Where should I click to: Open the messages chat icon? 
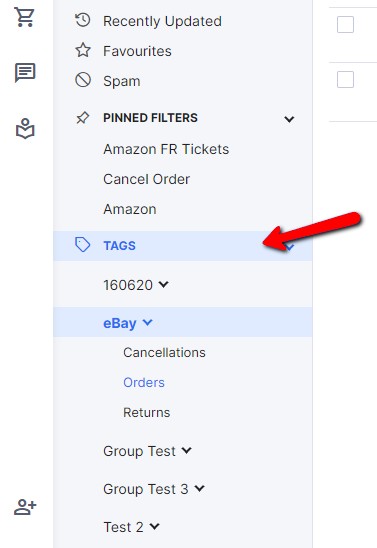click(25, 72)
